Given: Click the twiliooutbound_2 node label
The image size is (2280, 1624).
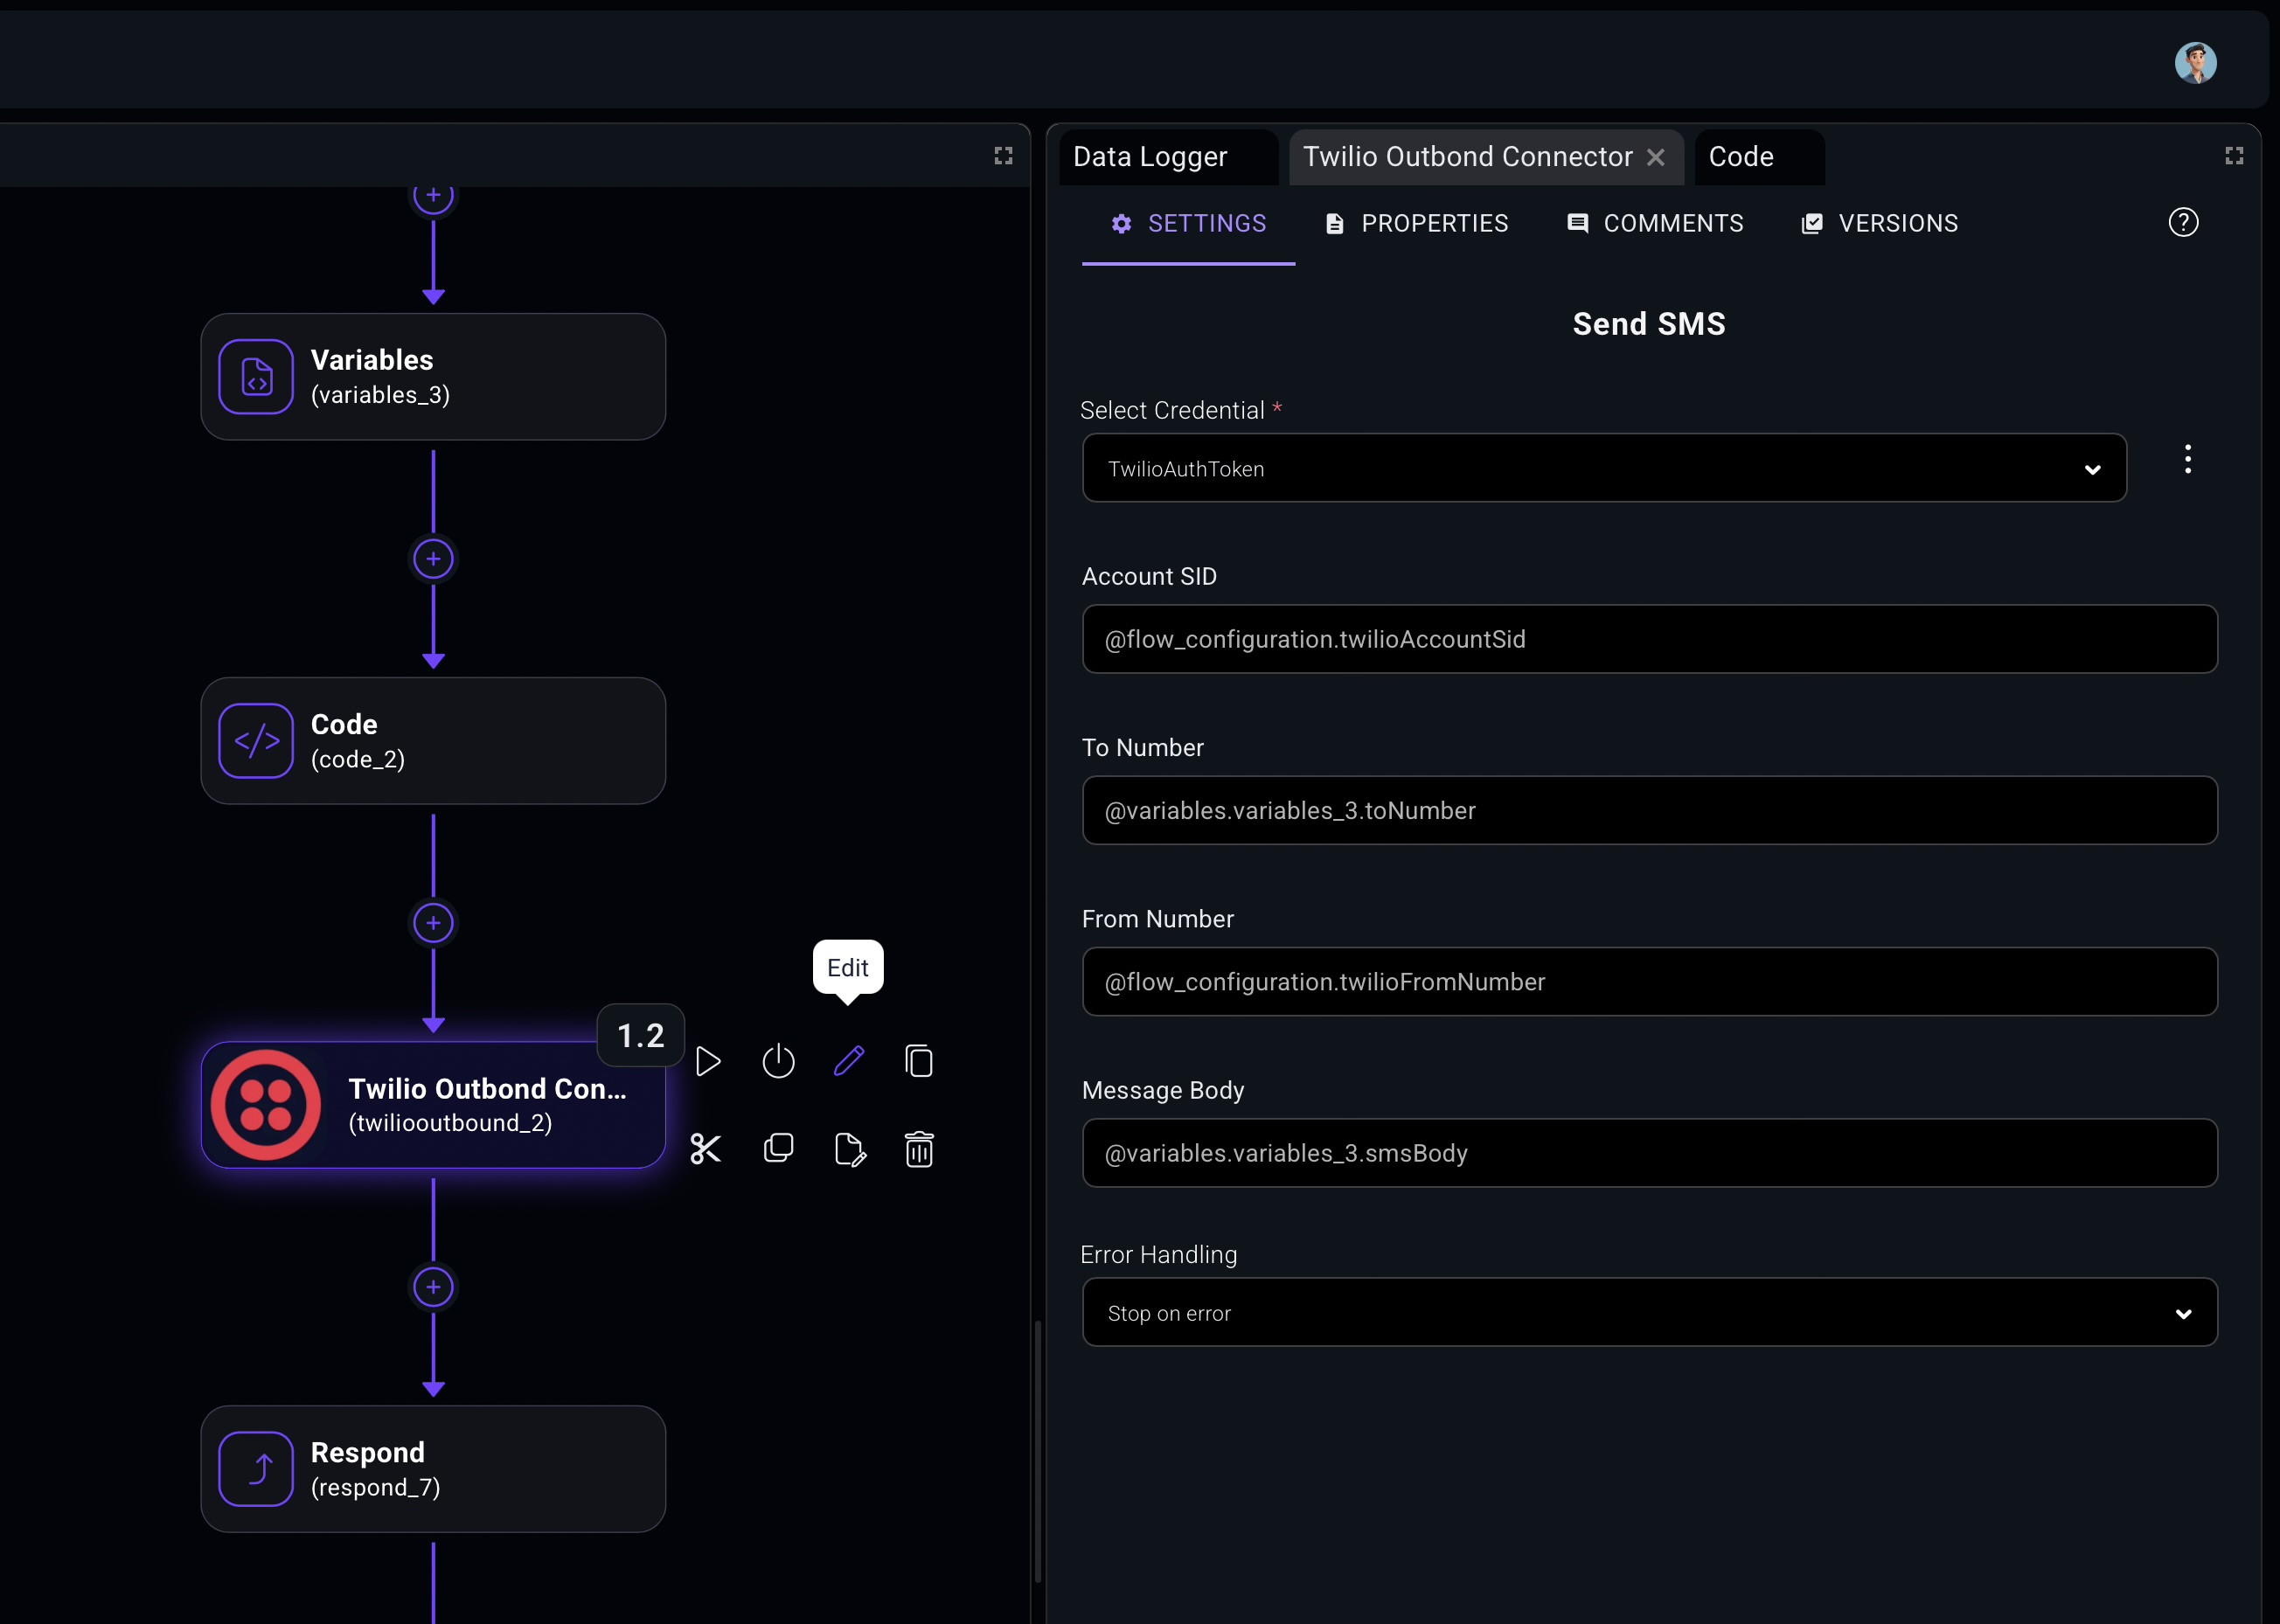Looking at the screenshot, I should (450, 1123).
